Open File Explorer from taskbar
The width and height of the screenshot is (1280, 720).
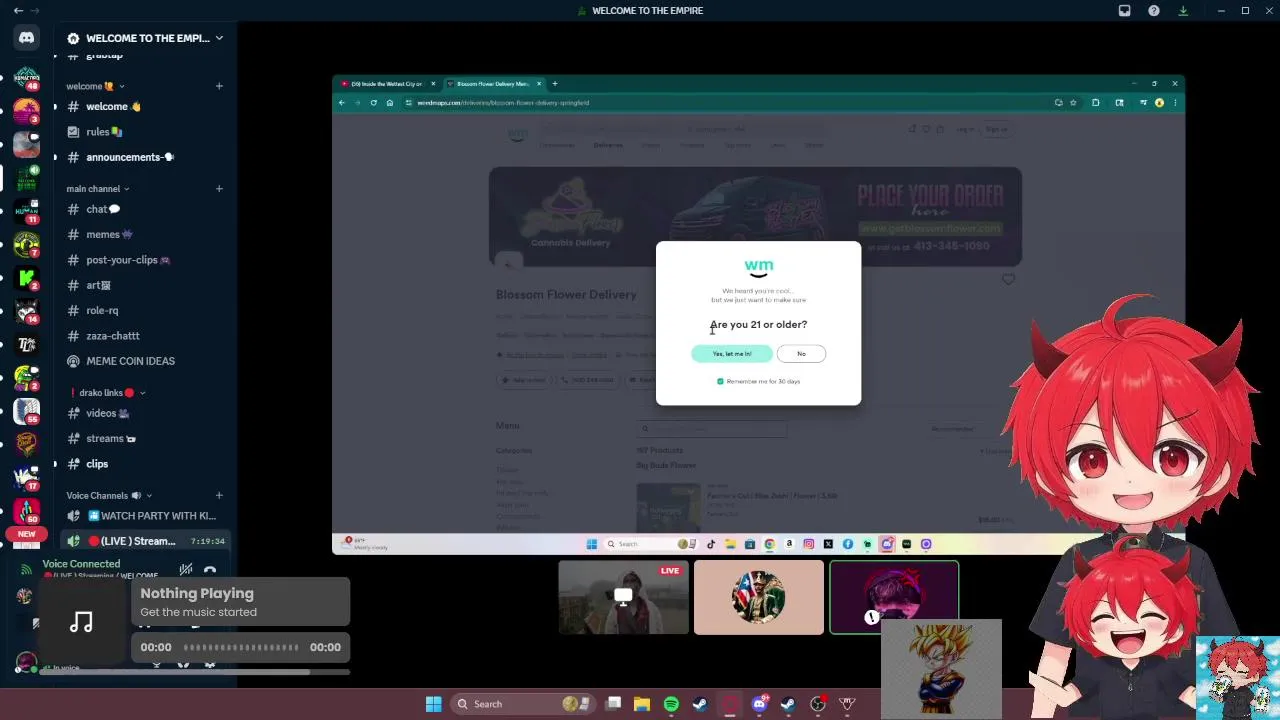642,704
